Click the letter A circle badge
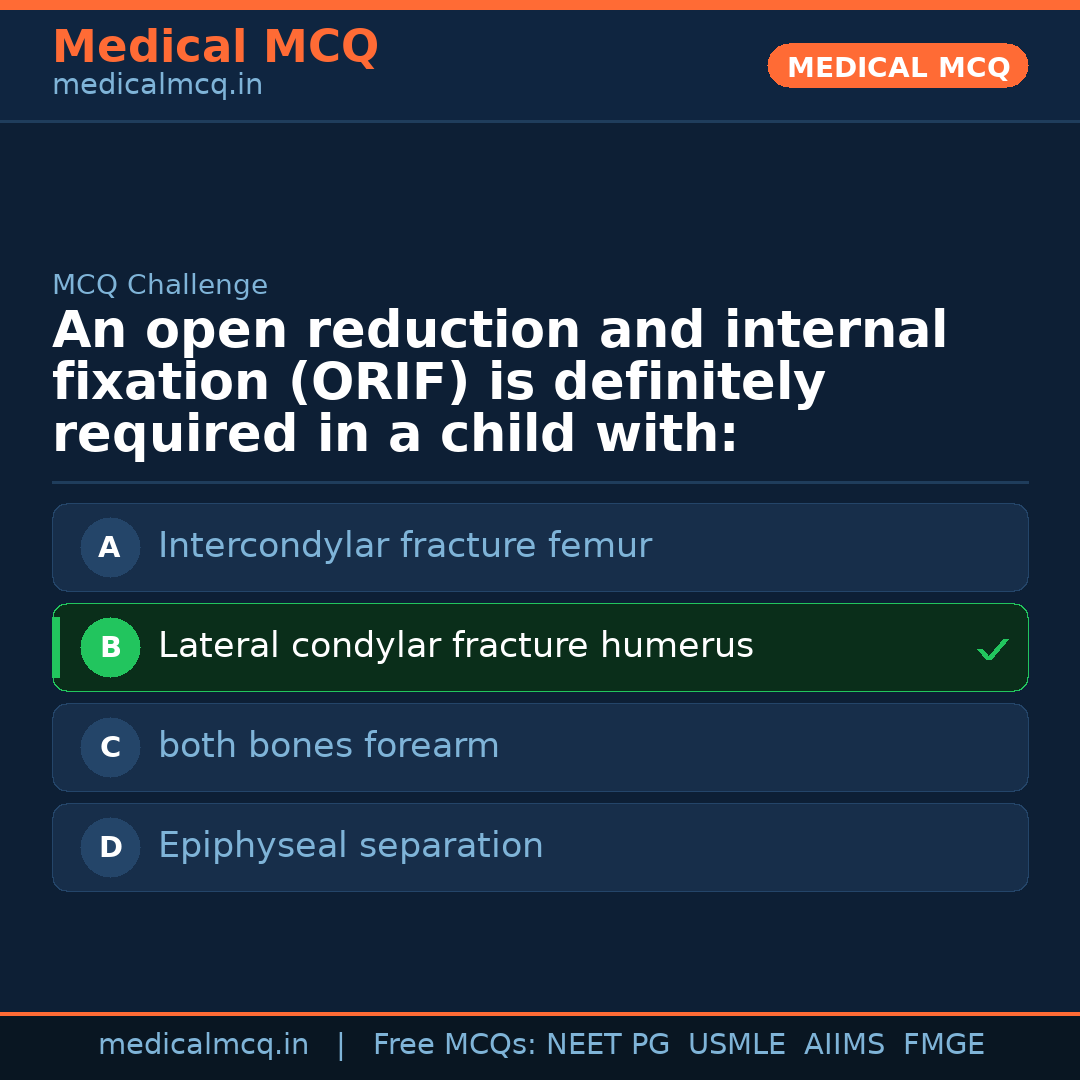 (x=110, y=547)
